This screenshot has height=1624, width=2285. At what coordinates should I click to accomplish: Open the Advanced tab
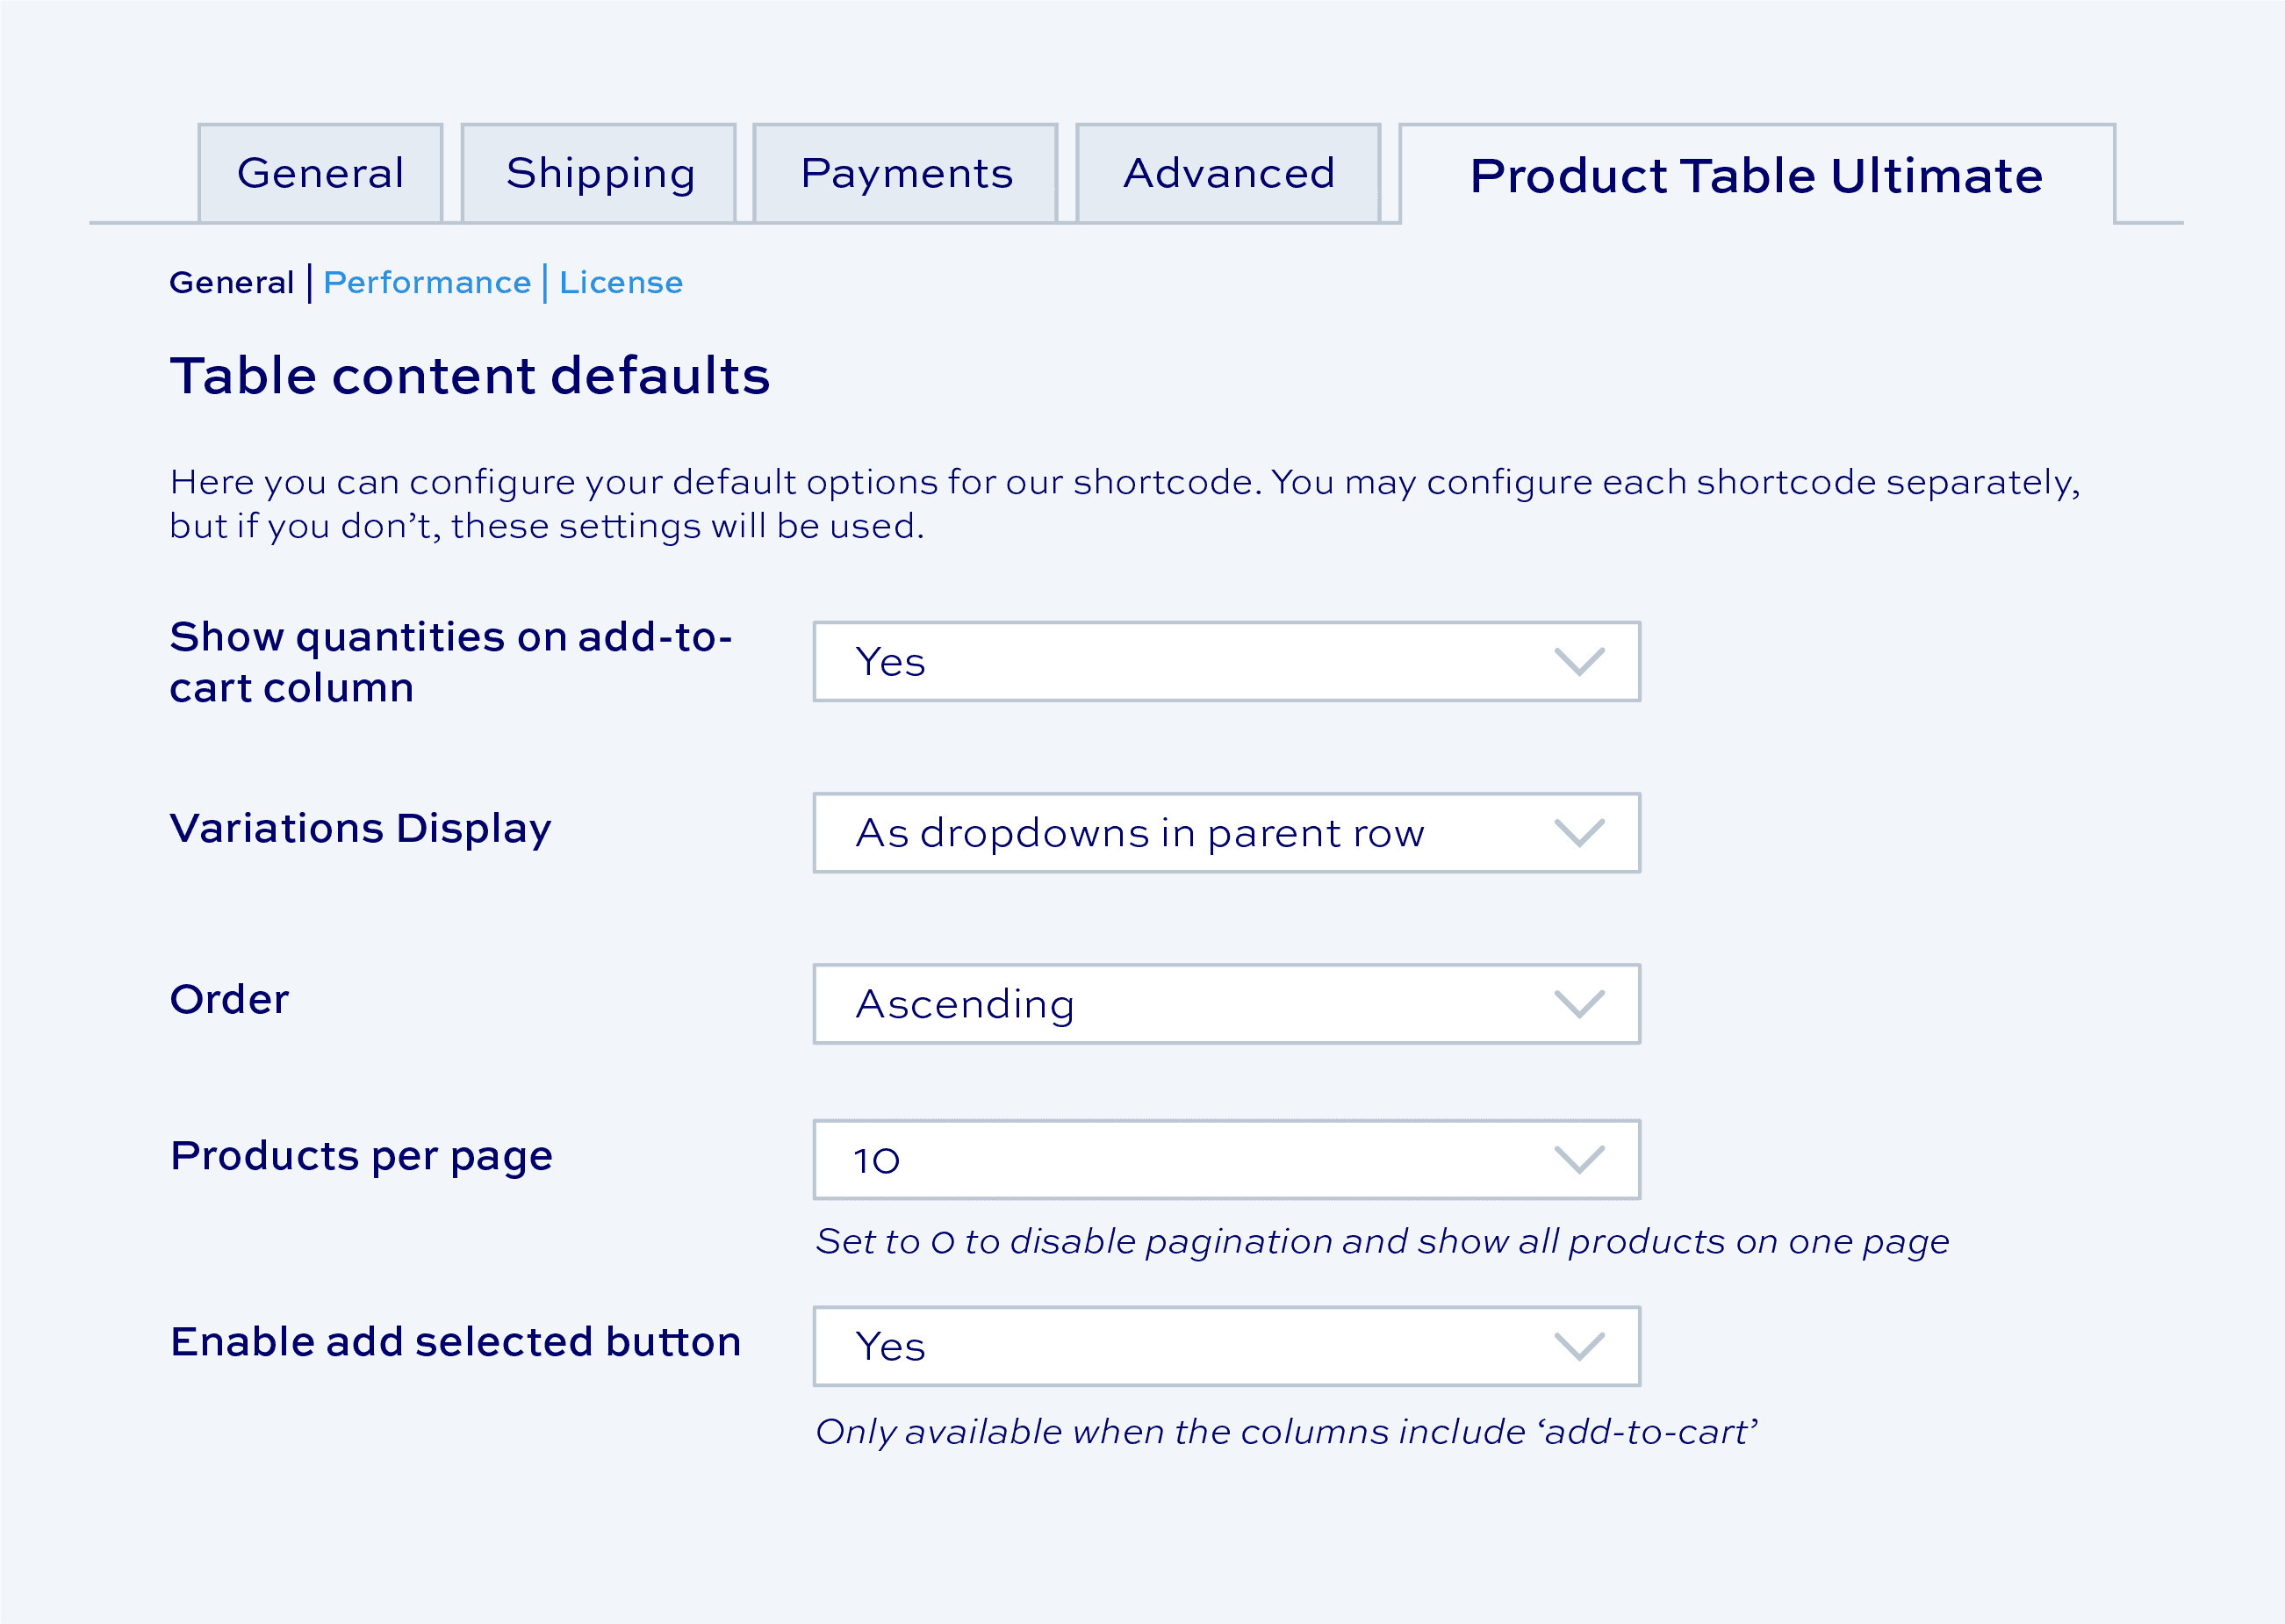[1228, 173]
